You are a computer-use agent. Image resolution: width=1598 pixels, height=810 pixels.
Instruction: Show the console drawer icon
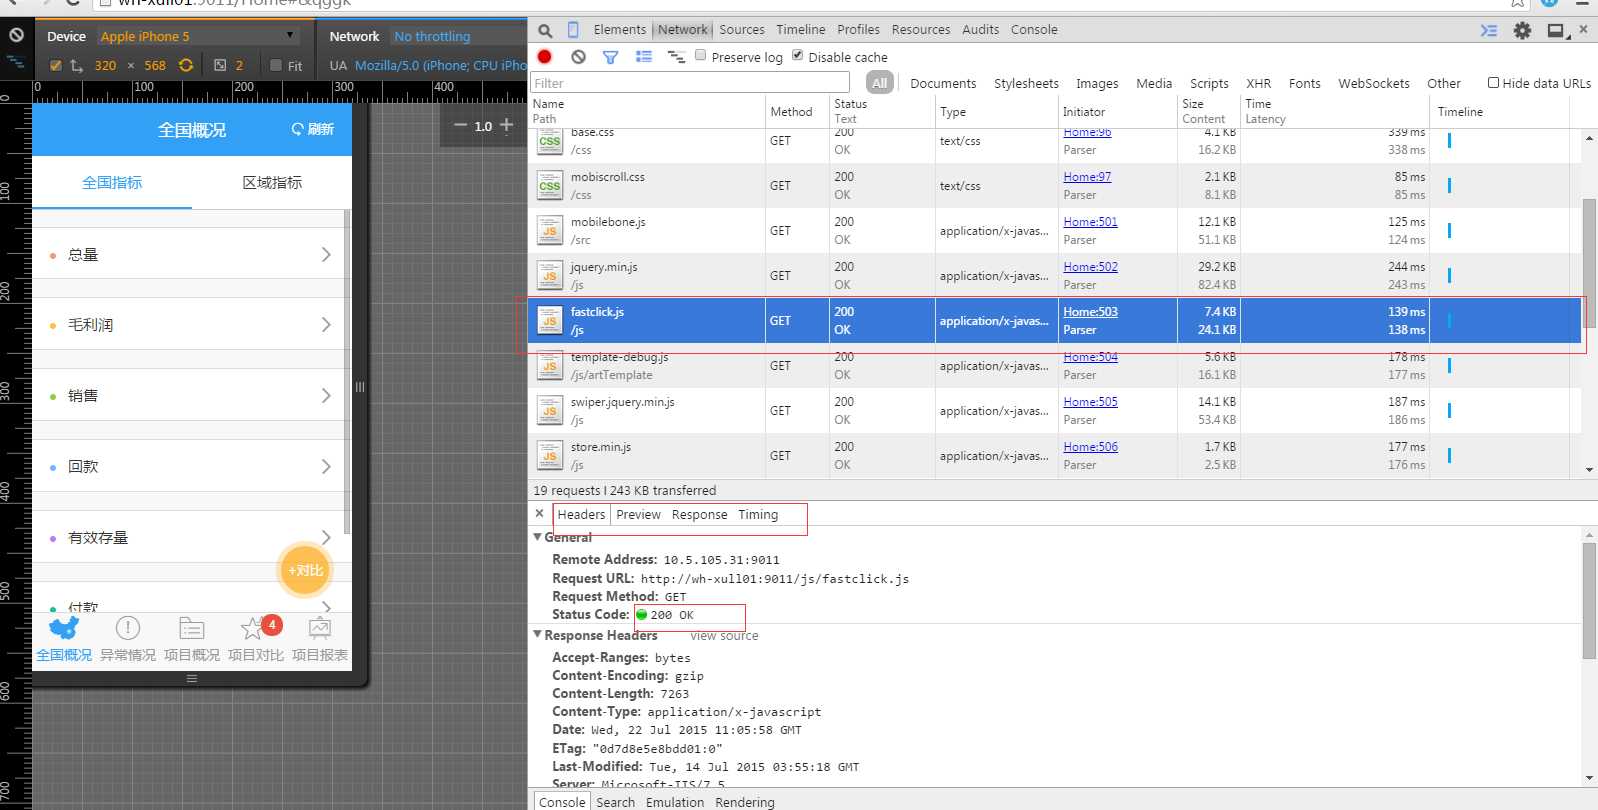click(1489, 31)
